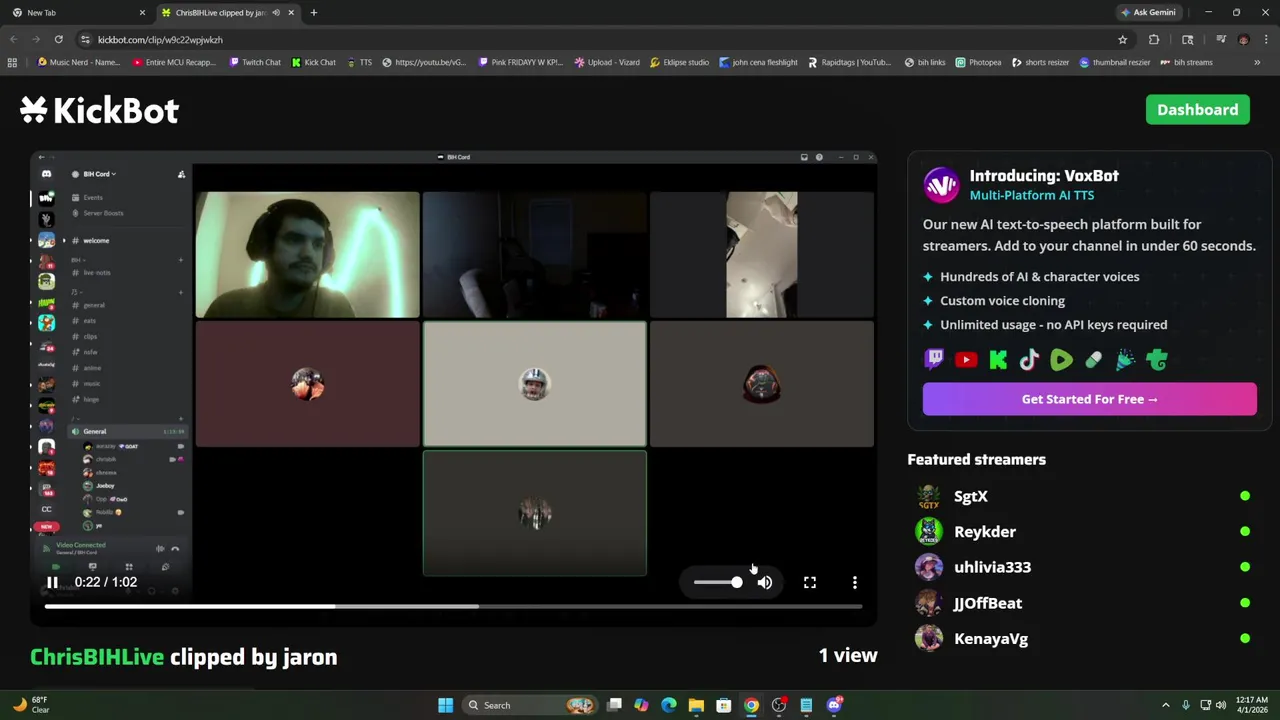Viewport: 1280px width, 720px height.
Task: Click Get Started For Free button
Action: (1089, 399)
